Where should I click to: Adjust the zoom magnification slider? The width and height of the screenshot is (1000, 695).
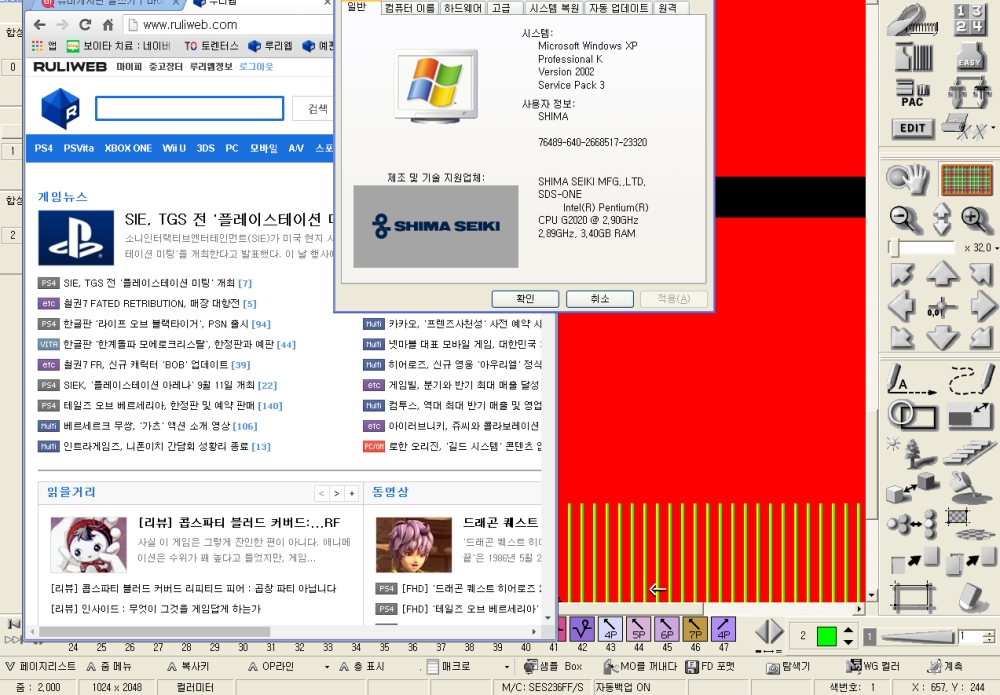[x=922, y=247]
